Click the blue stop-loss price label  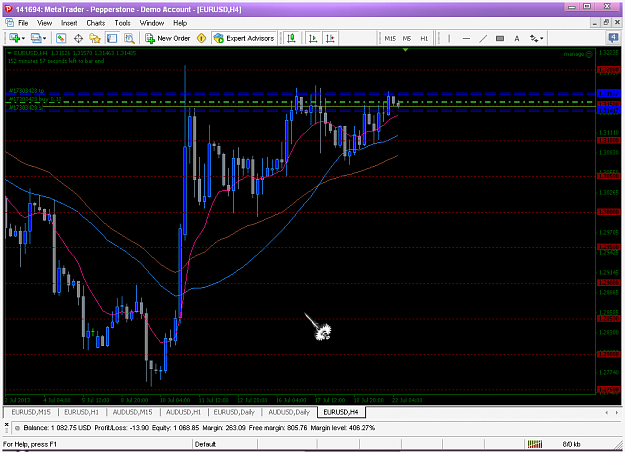pyautogui.click(x=608, y=110)
